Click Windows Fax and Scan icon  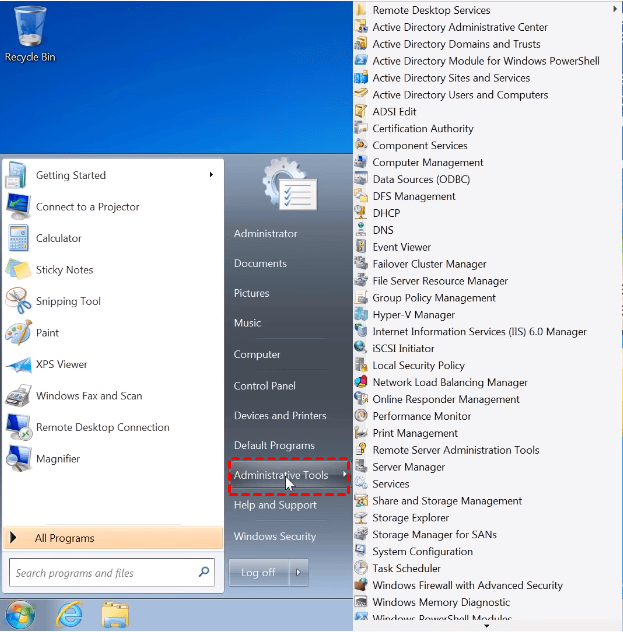18,396
